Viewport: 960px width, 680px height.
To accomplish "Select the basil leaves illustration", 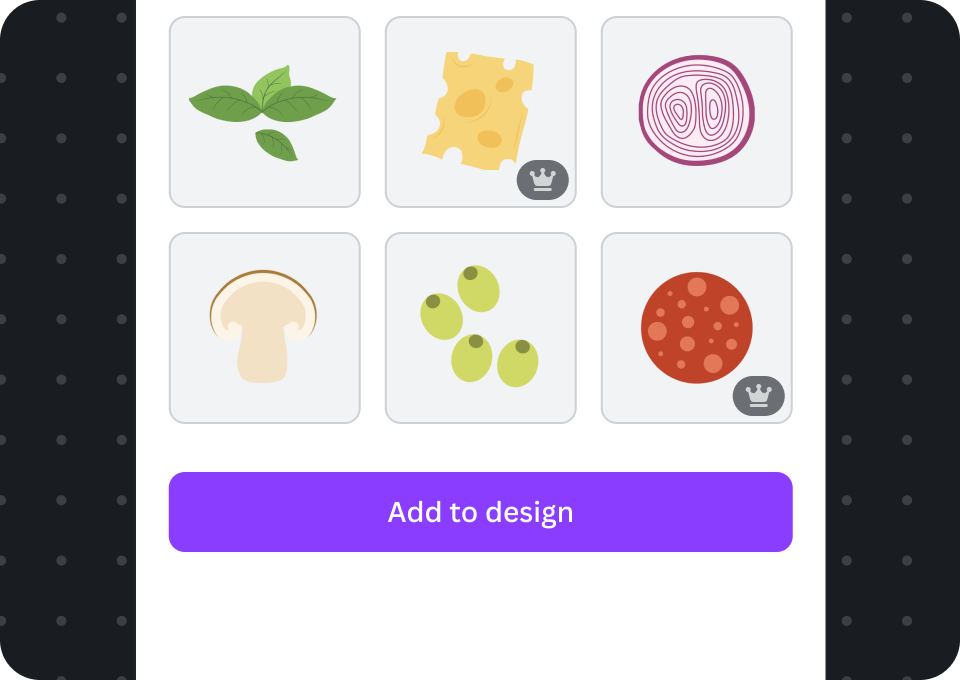I will 264,112.
